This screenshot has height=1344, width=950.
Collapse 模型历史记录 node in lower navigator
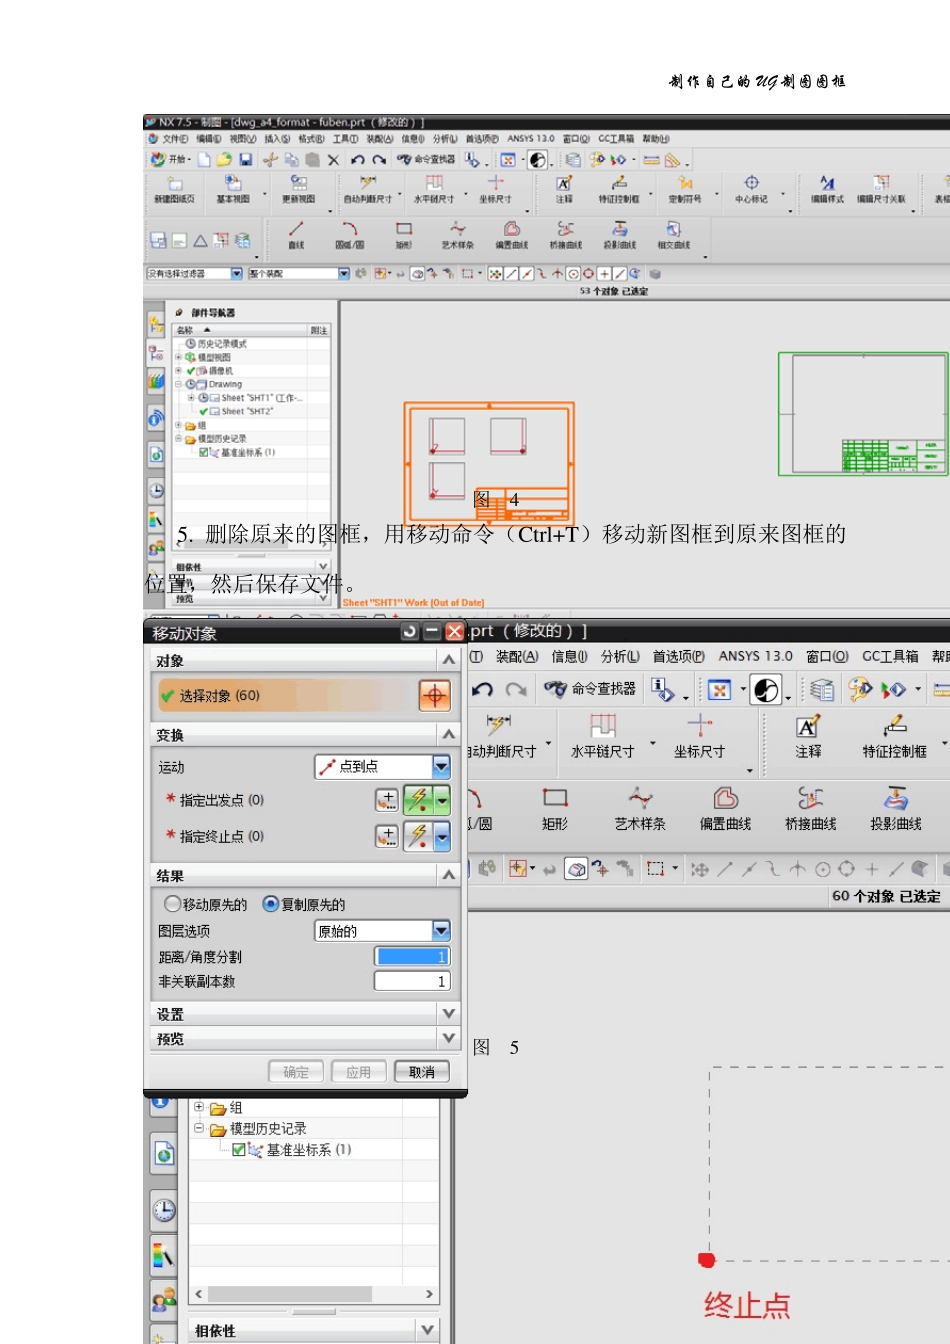199,1128
